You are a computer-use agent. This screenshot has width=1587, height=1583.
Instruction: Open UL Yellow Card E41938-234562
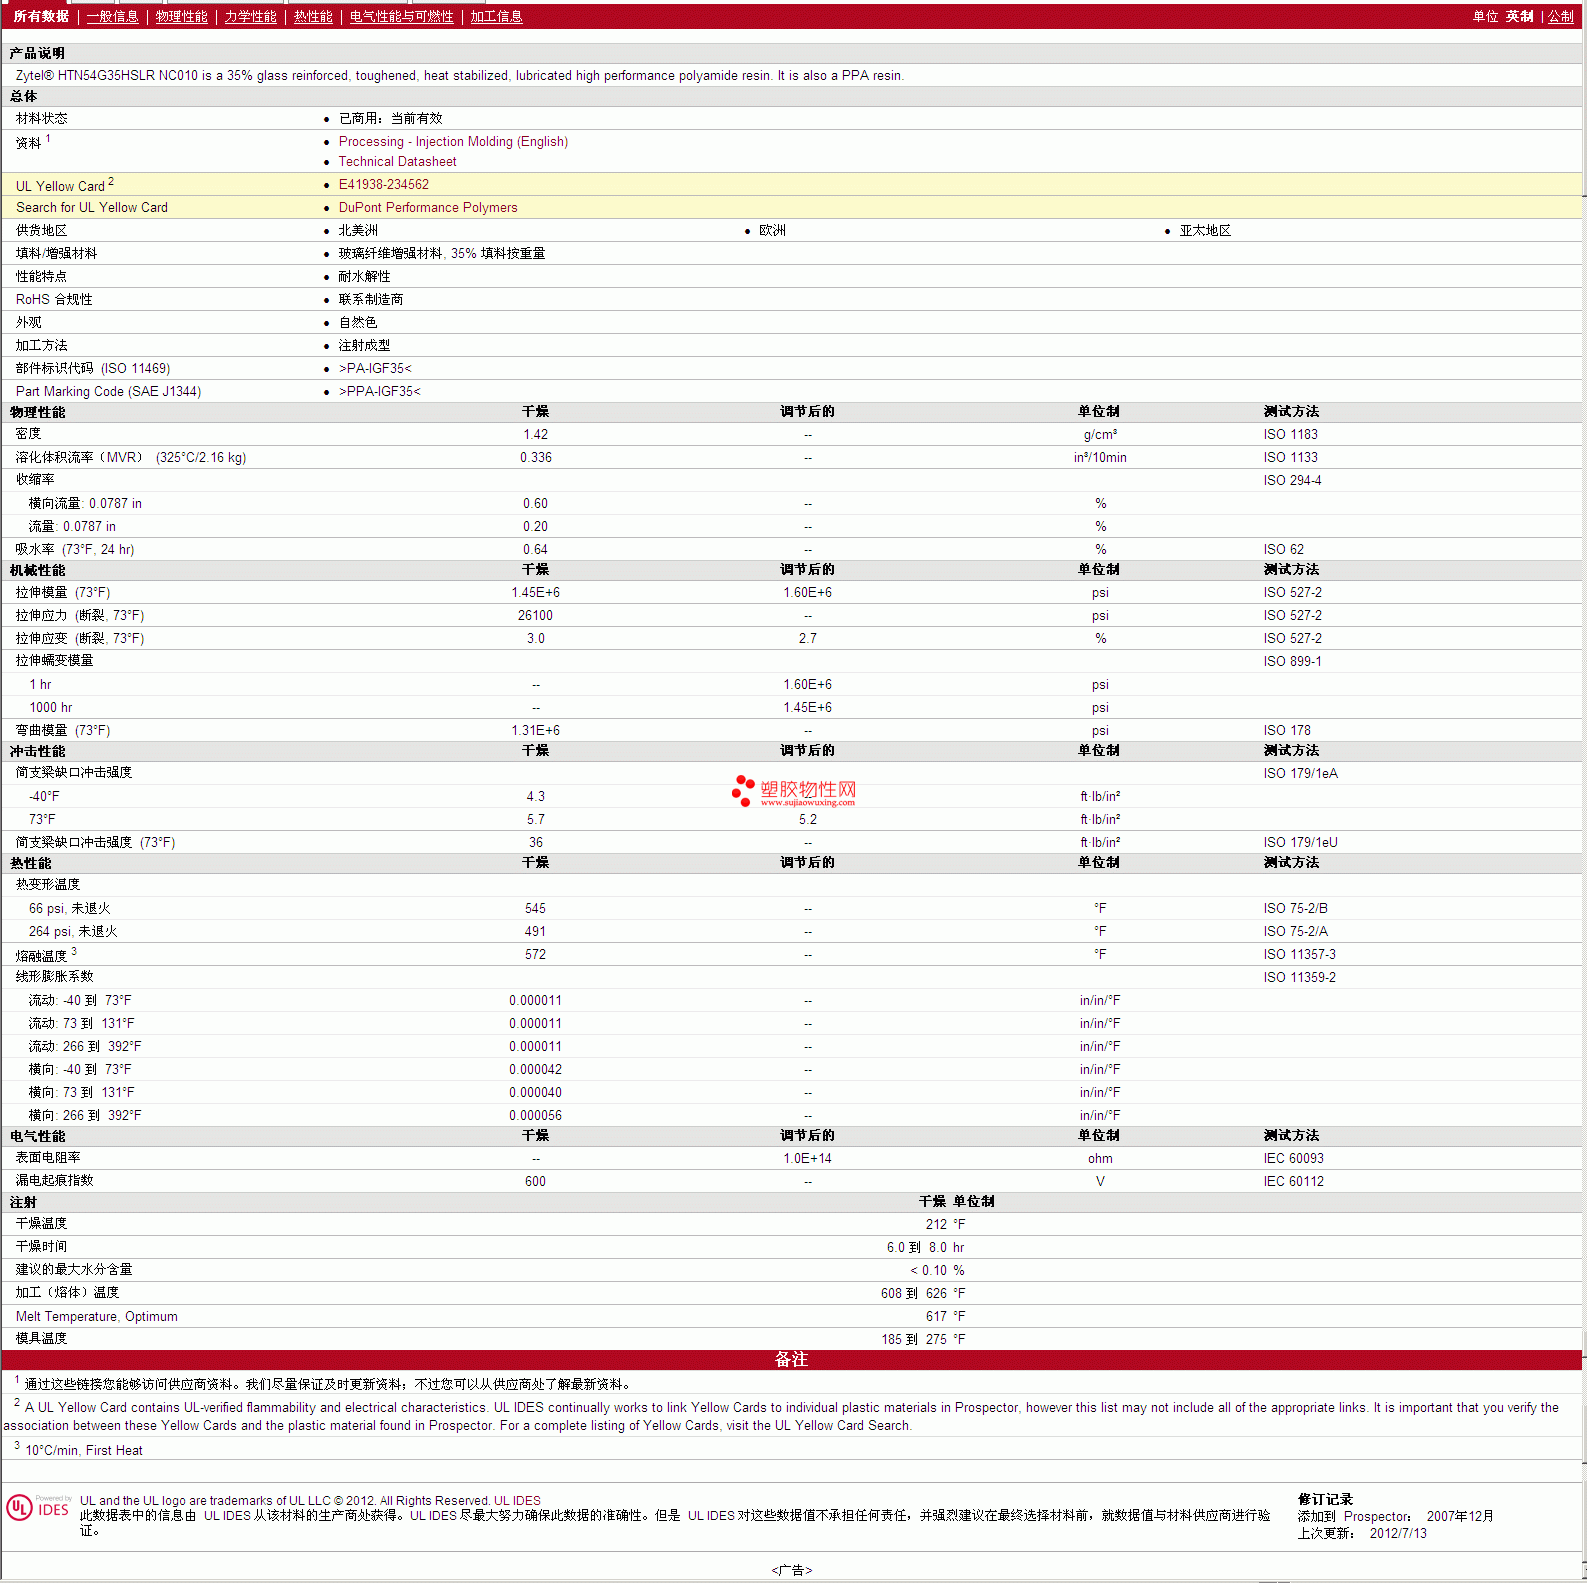(x=383, y=185)
